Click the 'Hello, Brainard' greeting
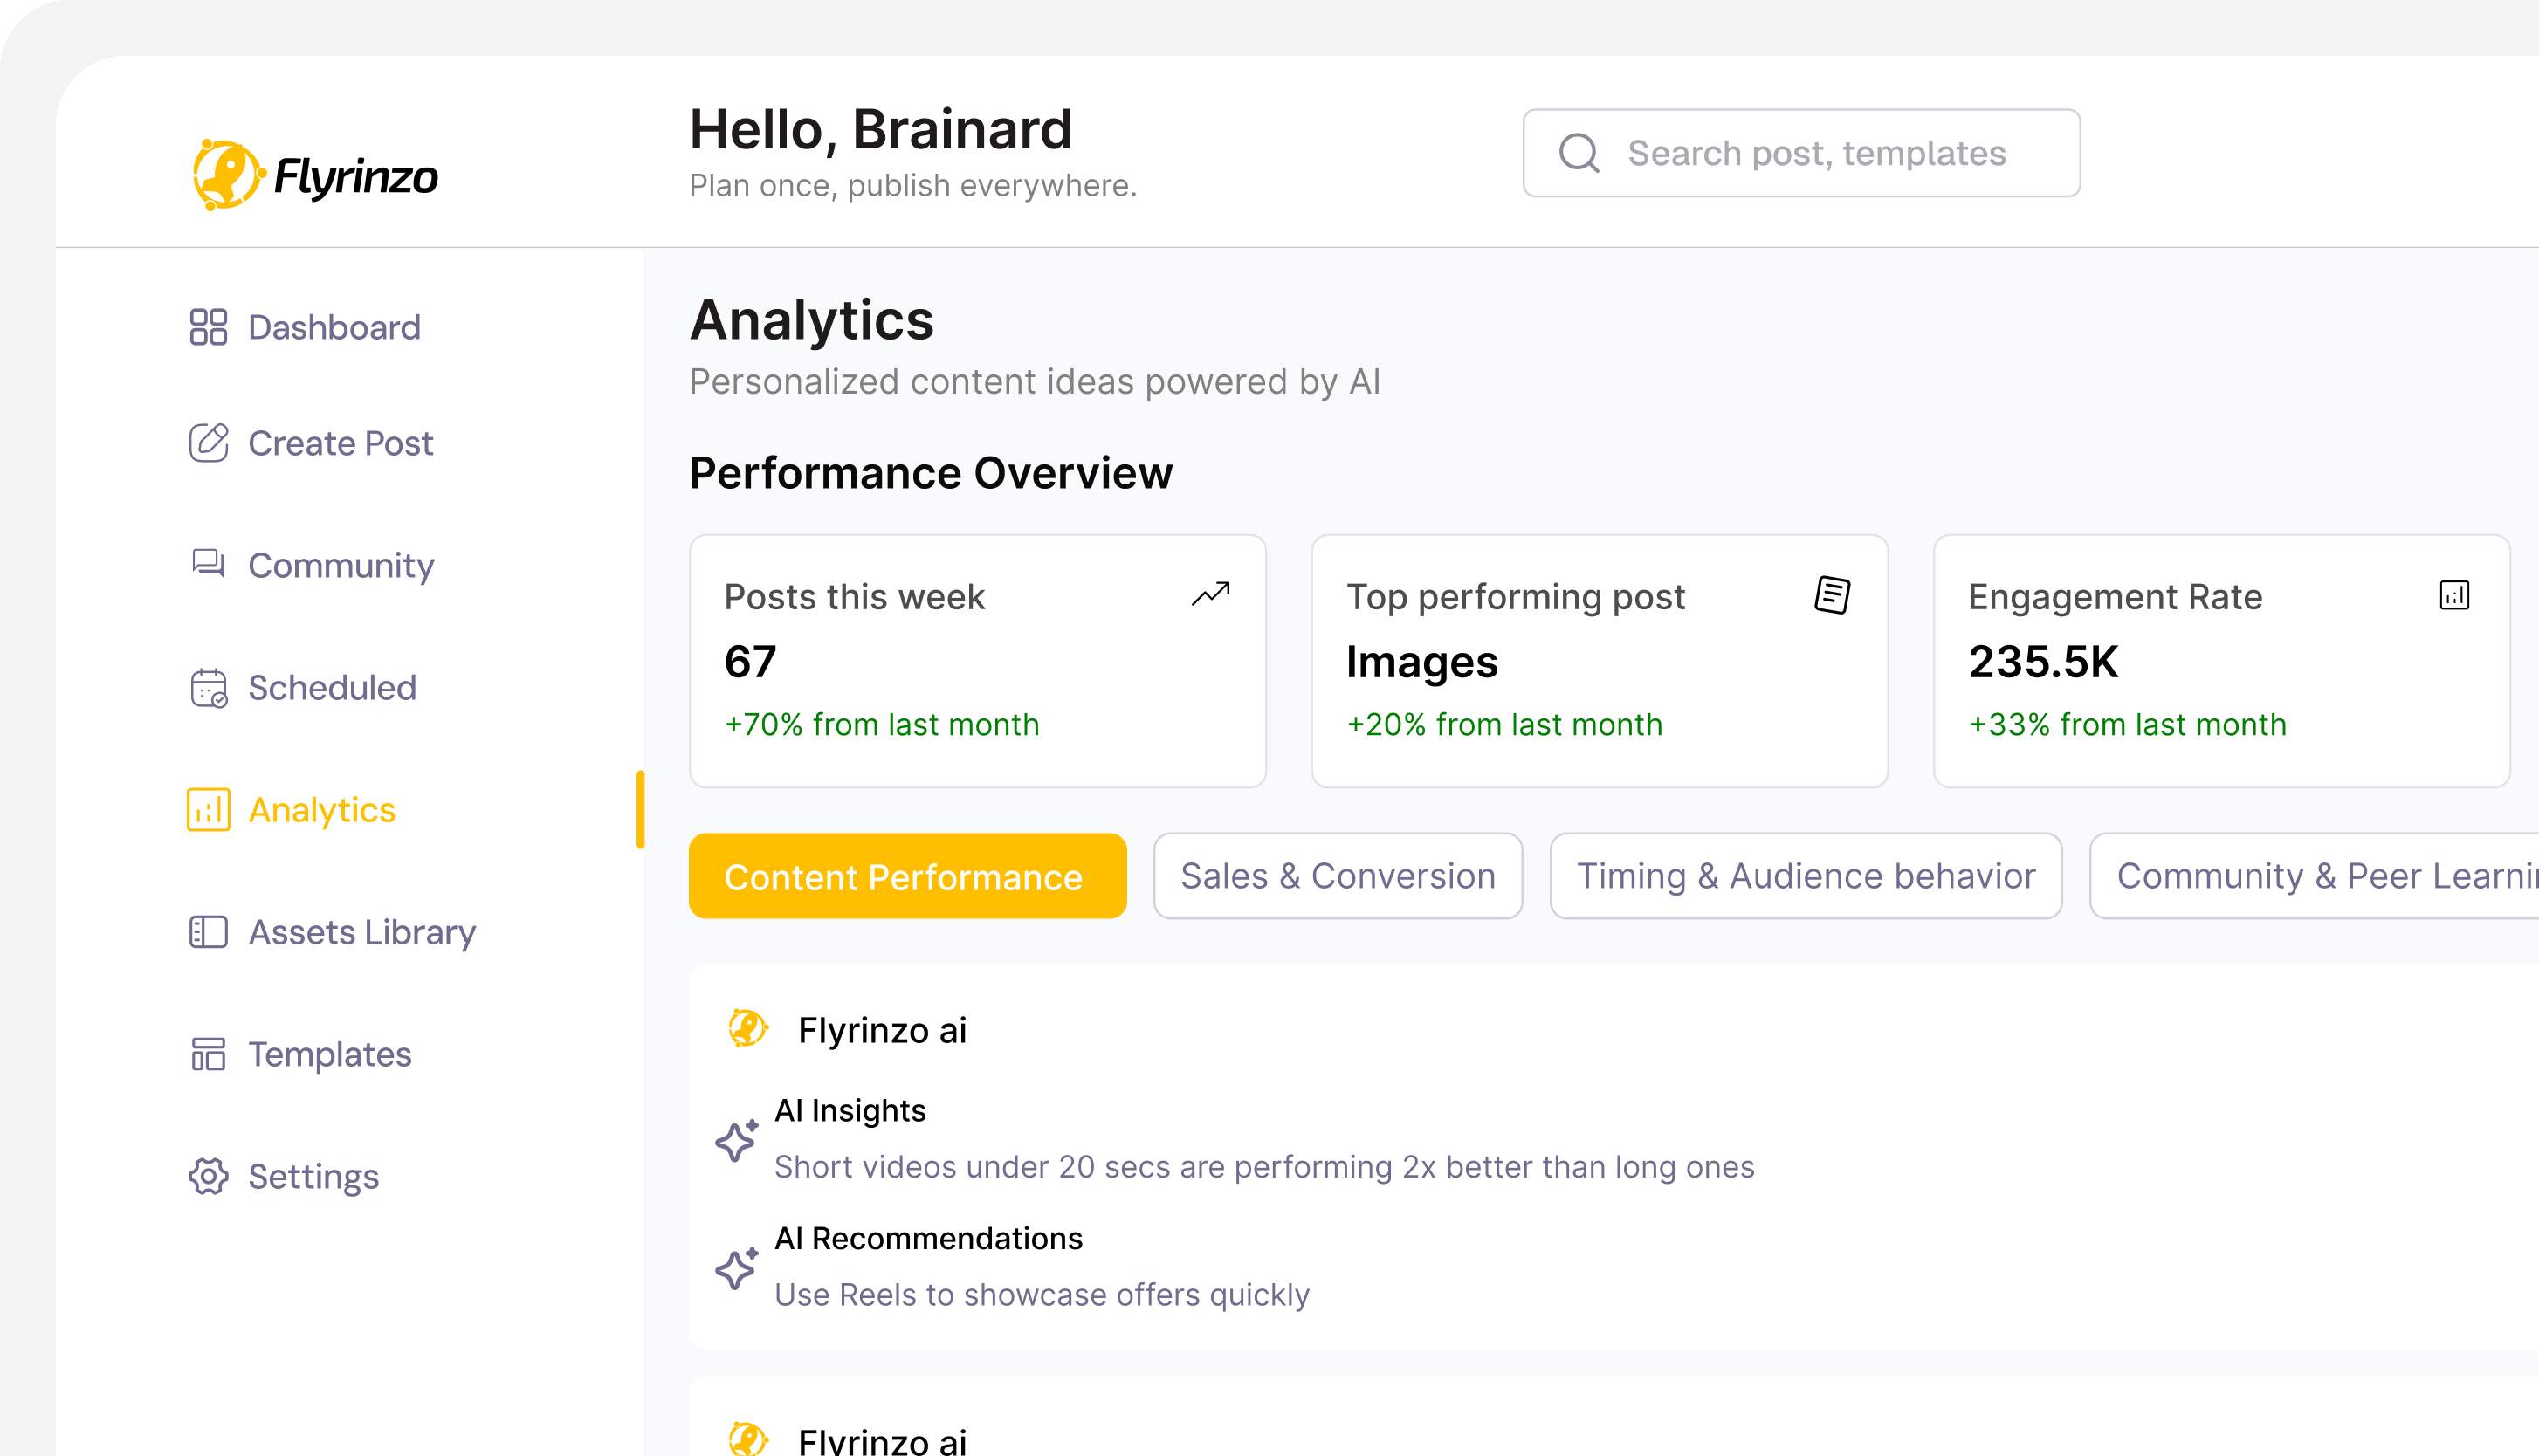This screenshot has width=2539, height=1456. point(880,130)
